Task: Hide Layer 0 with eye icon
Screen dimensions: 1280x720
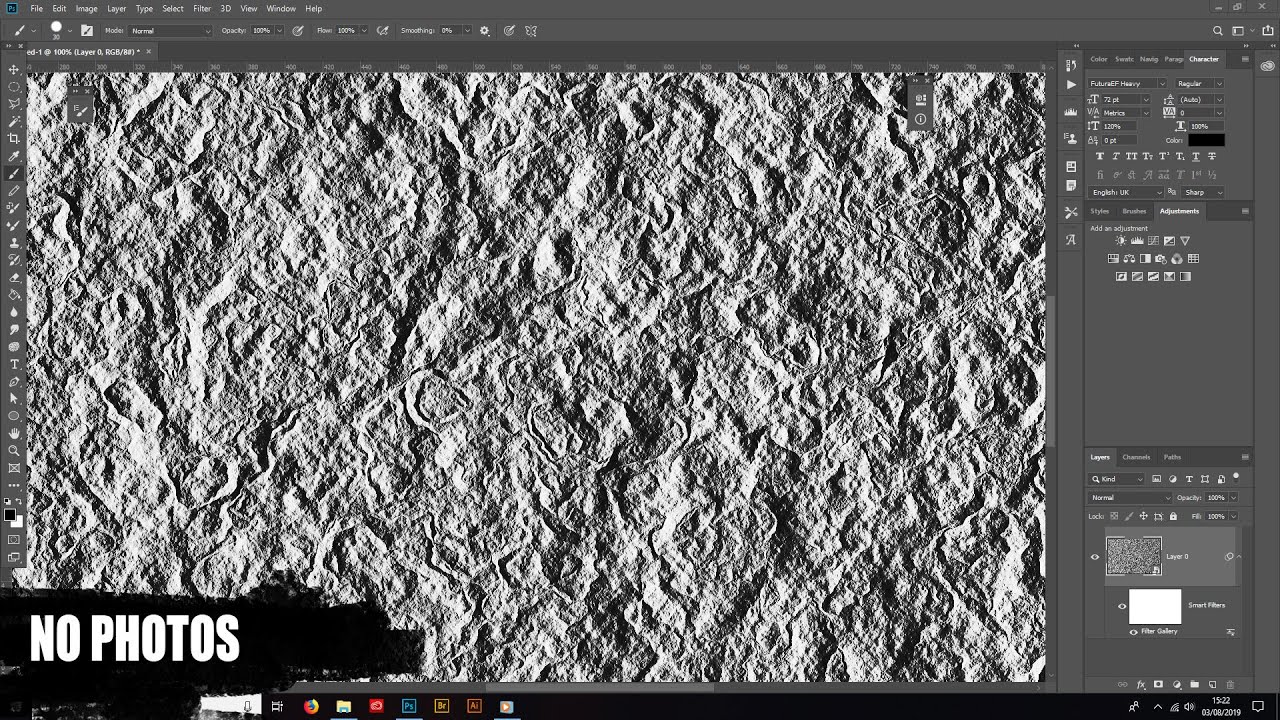Action: tap(1094, 557)
